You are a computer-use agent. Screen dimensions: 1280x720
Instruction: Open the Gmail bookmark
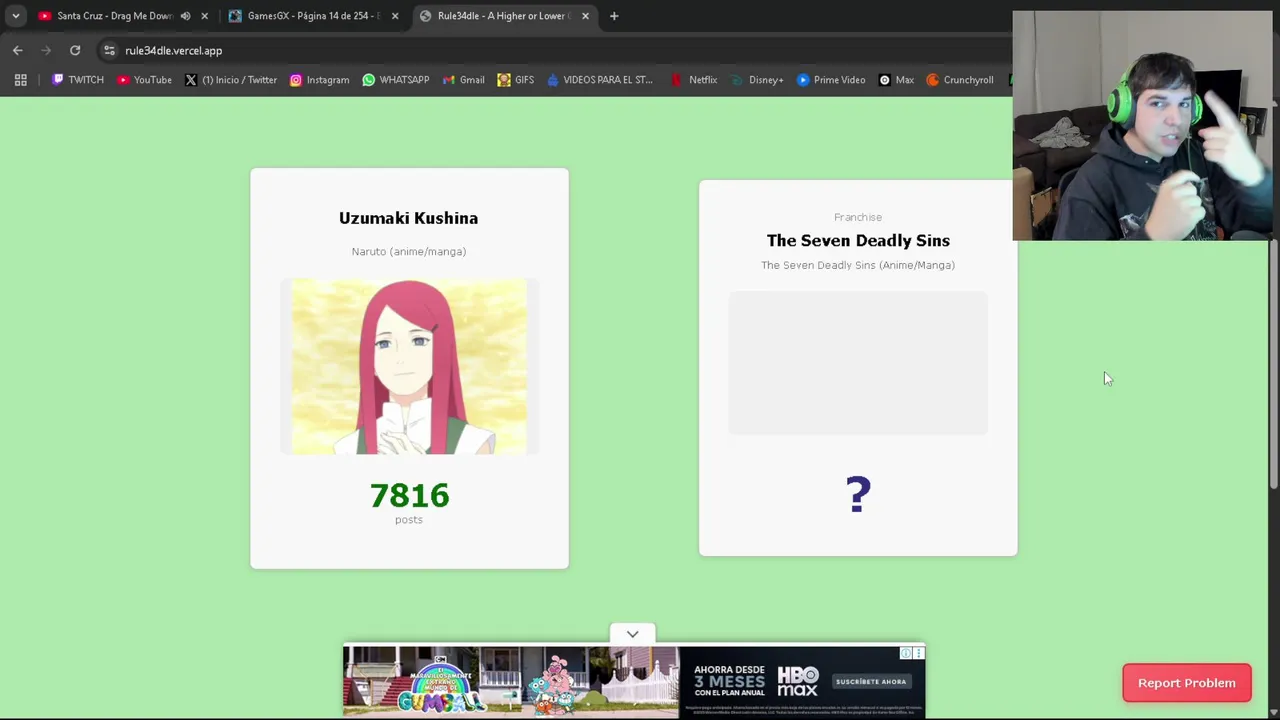tap(464, 80)
